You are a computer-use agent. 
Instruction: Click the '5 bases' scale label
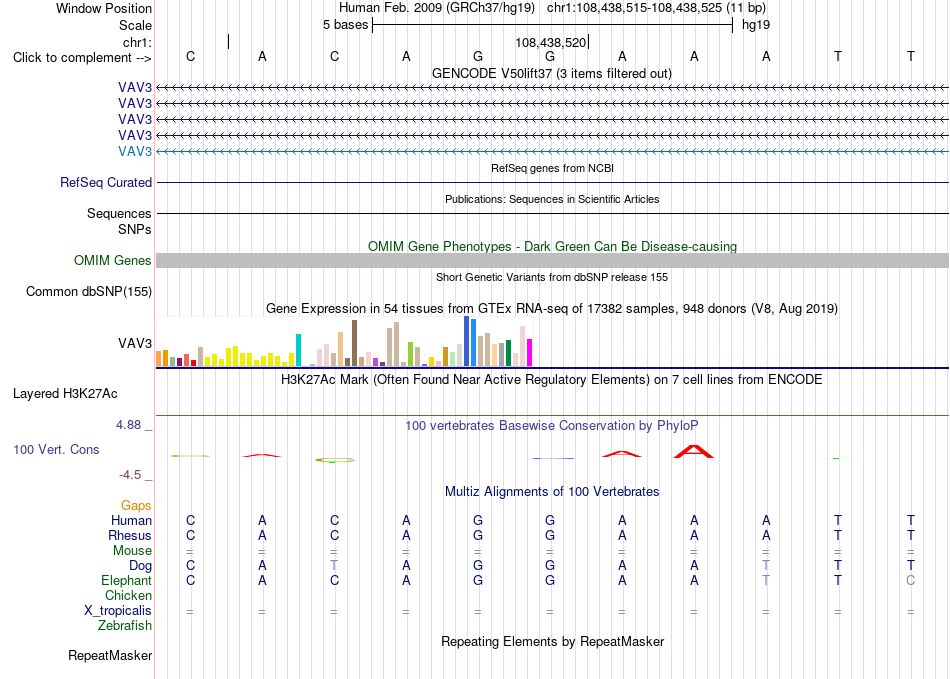tap(345, 25)
